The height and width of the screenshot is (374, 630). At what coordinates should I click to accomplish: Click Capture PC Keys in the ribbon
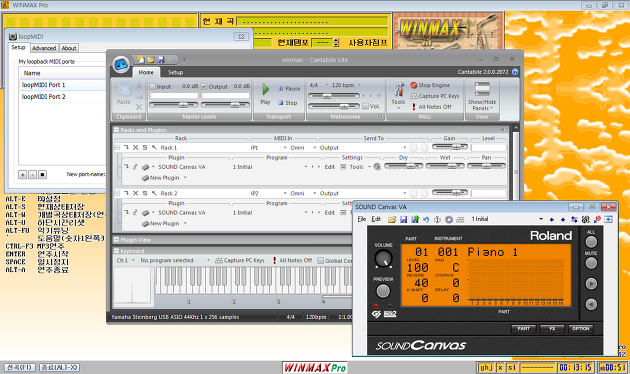(434, 96)
